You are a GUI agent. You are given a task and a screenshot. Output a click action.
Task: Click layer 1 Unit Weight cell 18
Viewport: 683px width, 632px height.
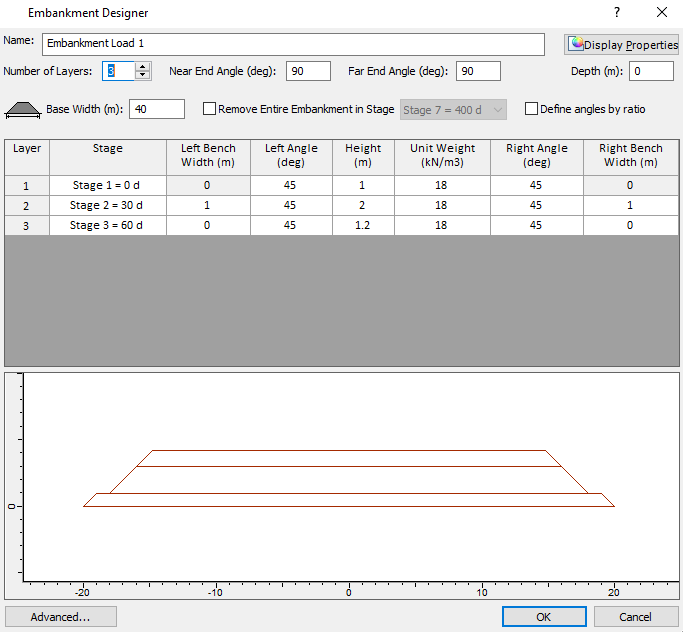point(442,185)
